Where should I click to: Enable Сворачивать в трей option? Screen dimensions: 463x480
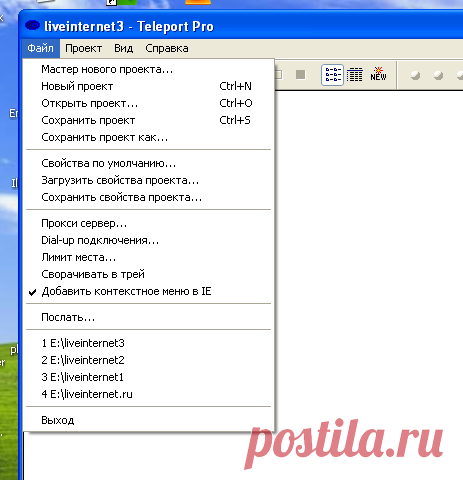149,274
